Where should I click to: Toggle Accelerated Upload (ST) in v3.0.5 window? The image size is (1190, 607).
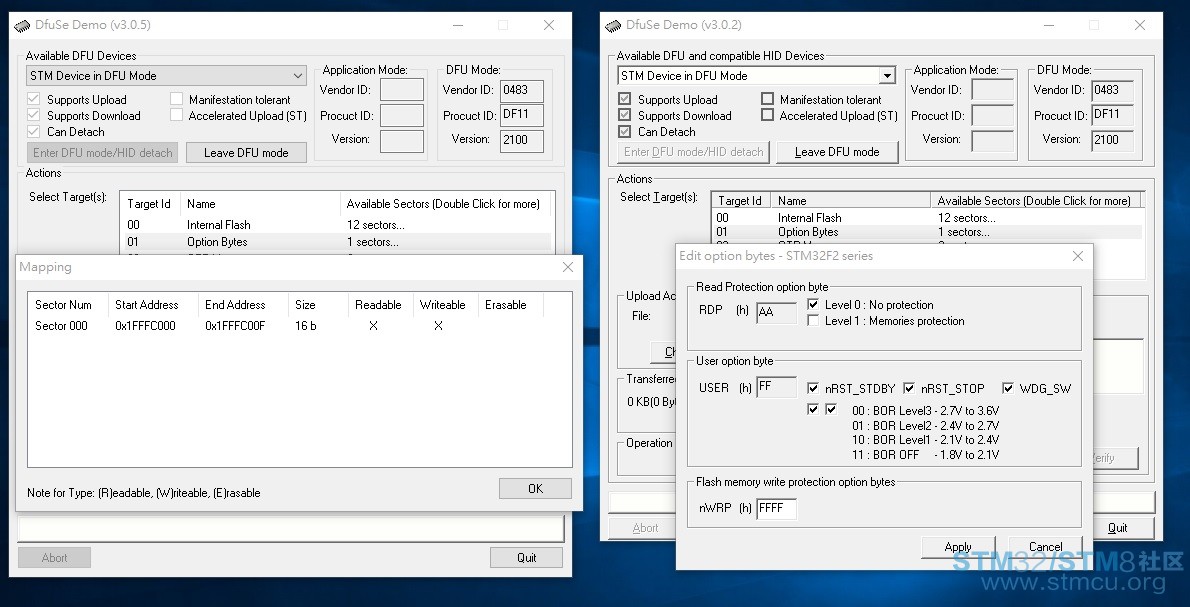(x=177, y=115)
